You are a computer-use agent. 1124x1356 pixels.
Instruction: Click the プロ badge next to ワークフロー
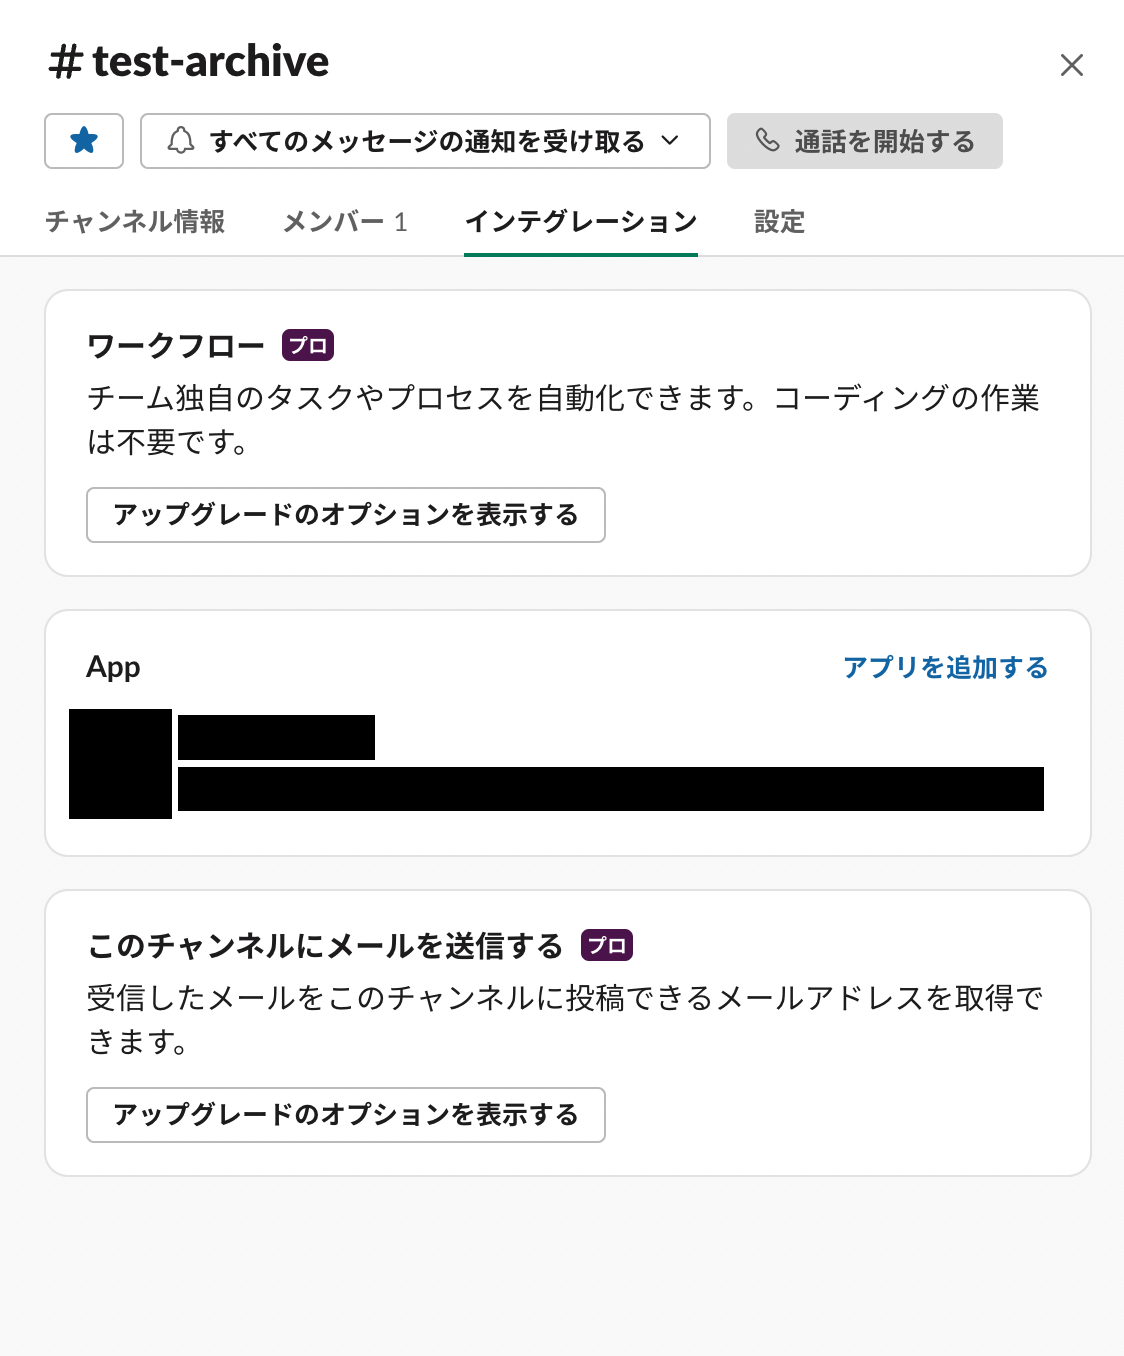(307, 346)
